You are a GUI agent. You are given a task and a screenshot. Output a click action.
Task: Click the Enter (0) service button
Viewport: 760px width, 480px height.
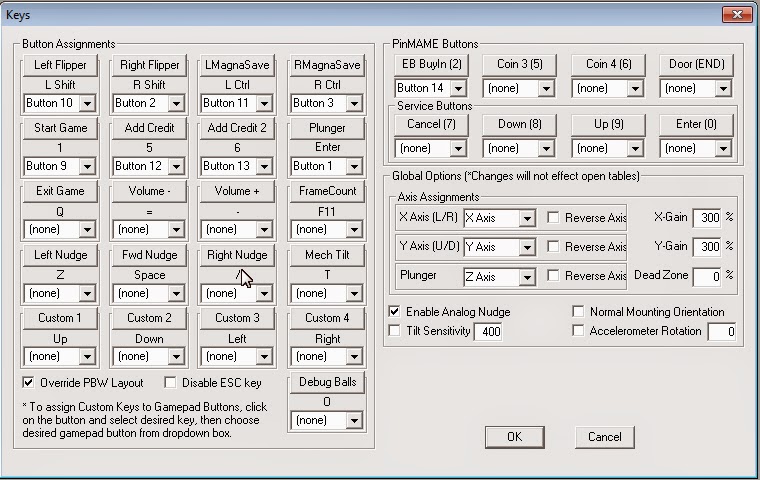point(697,125)
